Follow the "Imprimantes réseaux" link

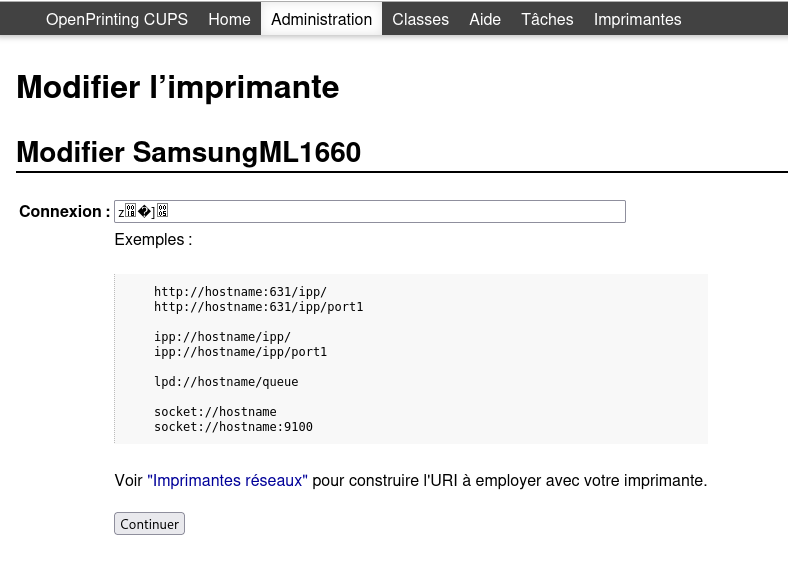[x=227, y=481]
